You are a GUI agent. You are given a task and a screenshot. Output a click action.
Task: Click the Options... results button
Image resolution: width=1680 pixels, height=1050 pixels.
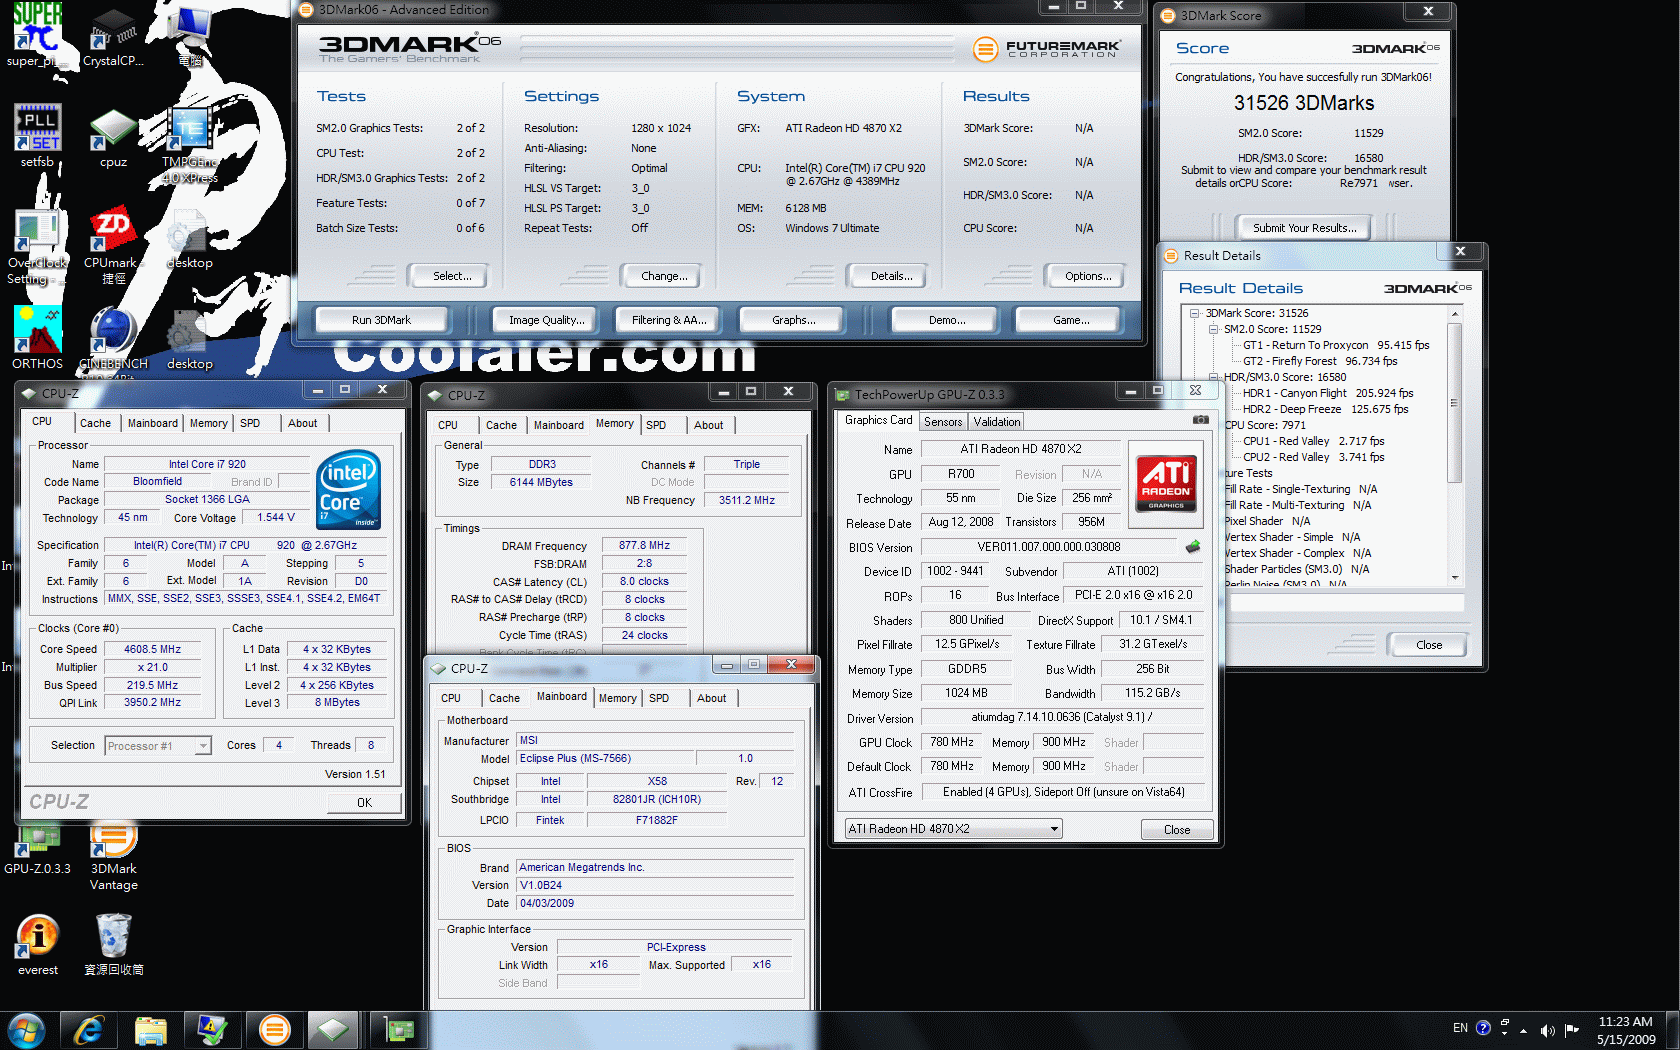point(1088,276)
